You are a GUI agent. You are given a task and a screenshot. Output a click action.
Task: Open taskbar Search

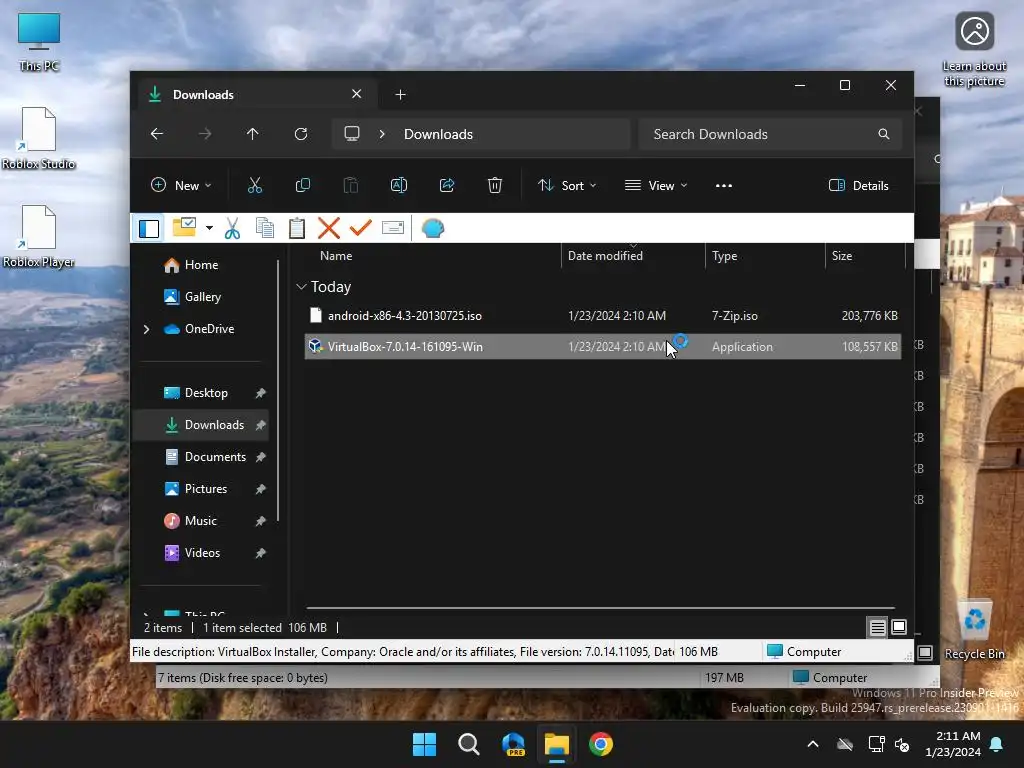468,744
